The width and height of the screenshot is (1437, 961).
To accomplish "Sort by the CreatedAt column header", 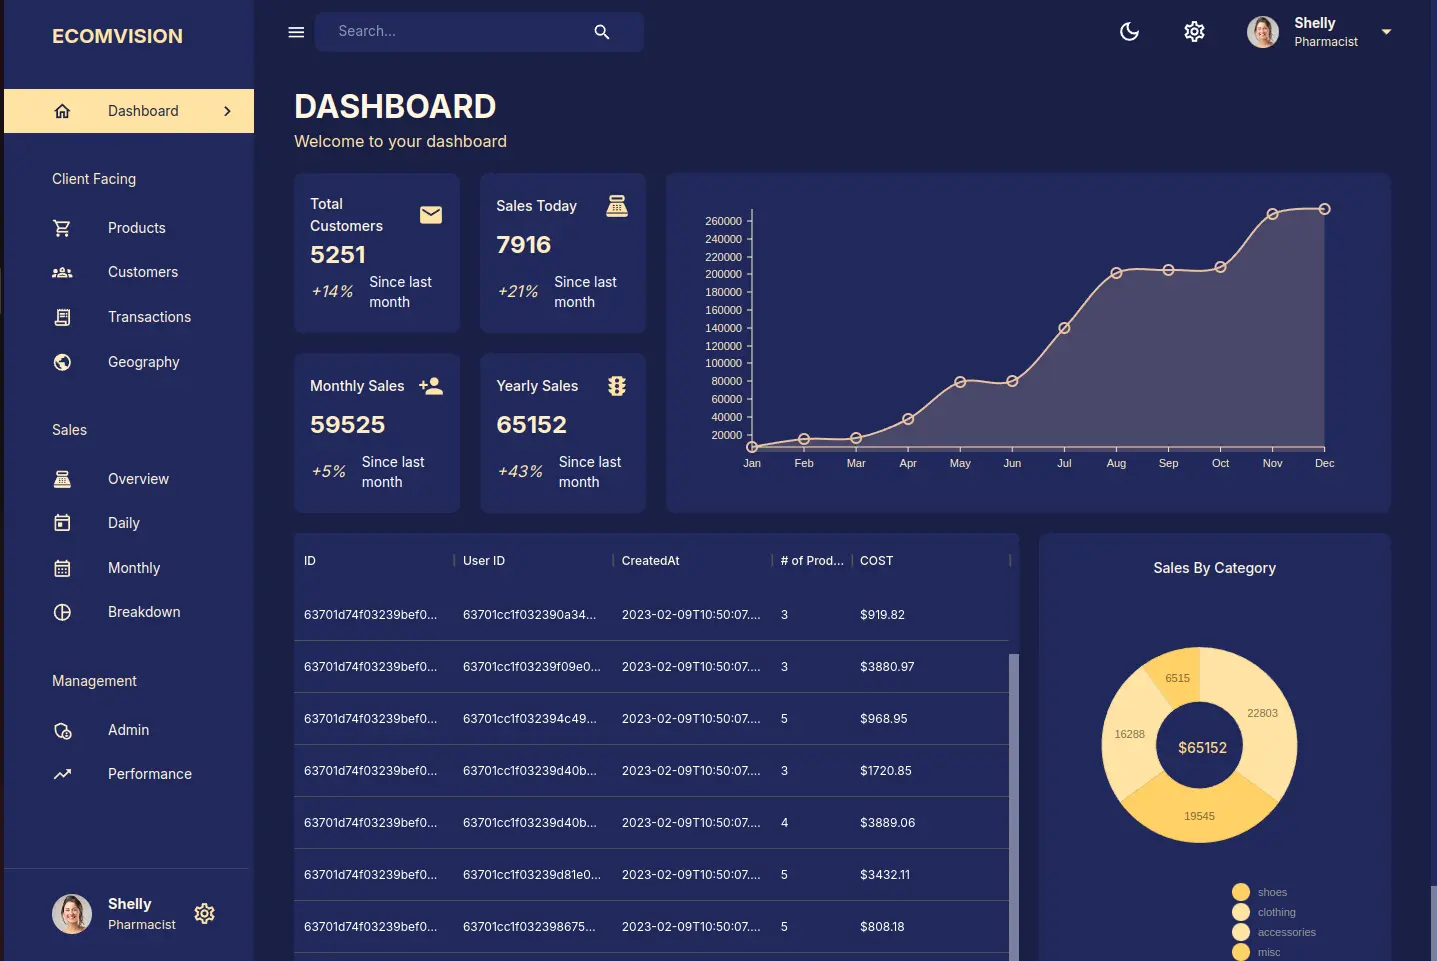I will (x=651, y=561).
